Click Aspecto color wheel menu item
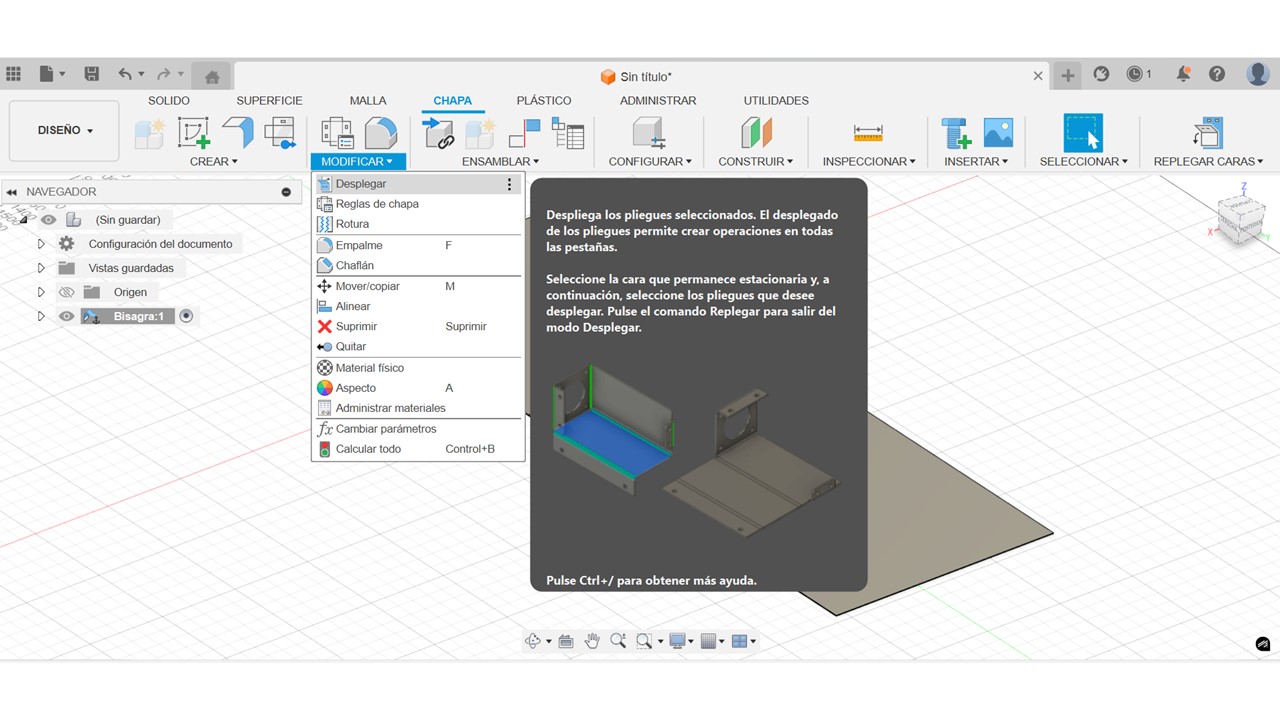The width and height of the screenshot is (1280, 720). click(x=355, y=388)
